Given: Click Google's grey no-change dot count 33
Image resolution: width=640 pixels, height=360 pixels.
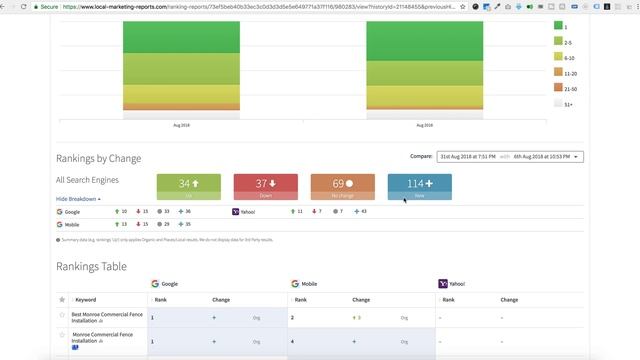Looking at the screenshot, I should point(163,211).
